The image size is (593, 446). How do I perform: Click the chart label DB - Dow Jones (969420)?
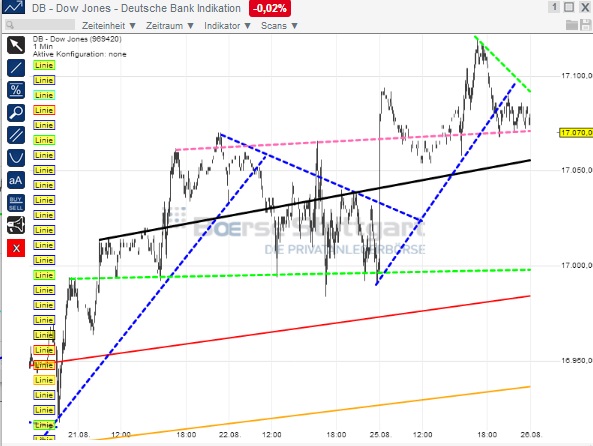click(77, 39)
